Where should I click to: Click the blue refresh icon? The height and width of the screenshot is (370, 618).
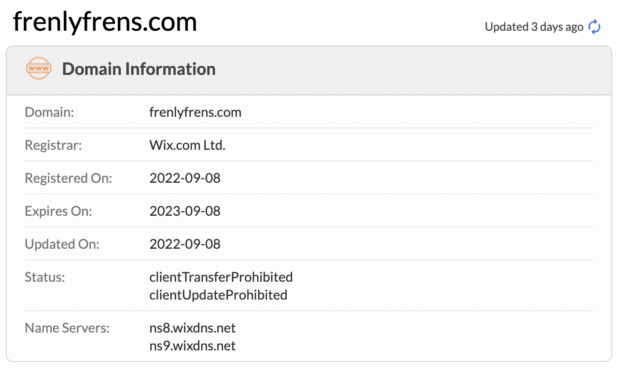click(x=594, y=27)
